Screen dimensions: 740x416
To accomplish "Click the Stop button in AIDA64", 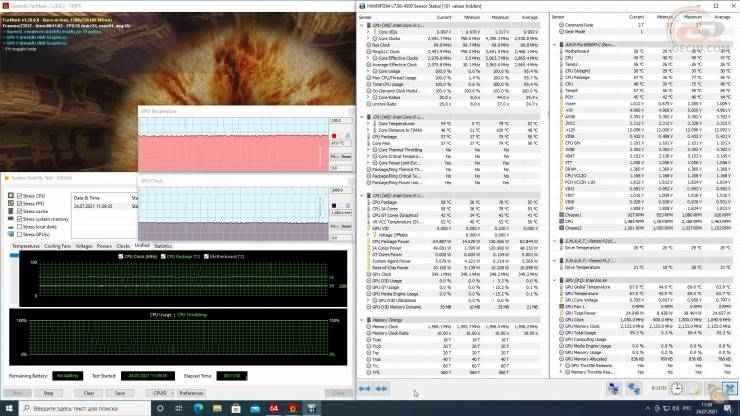I will coord(48,393).
